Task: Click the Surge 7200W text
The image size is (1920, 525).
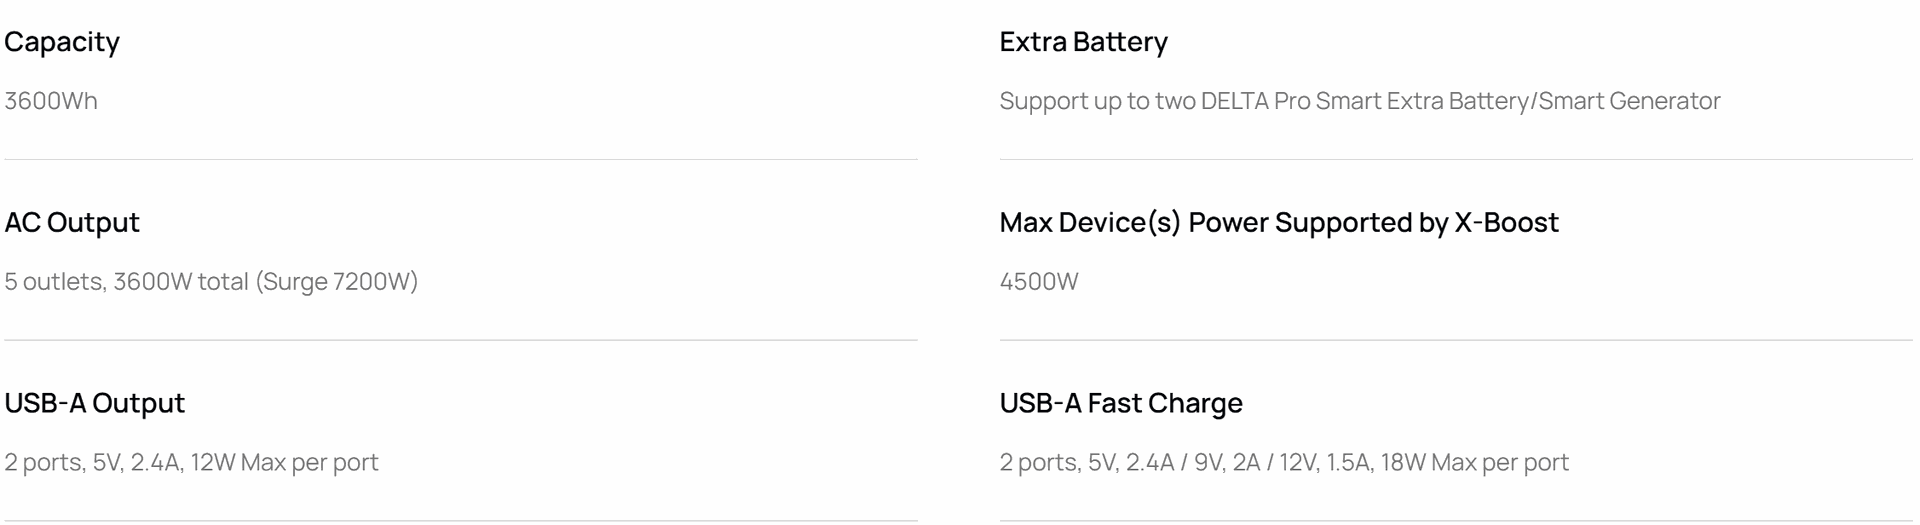Action: coord(337,282)
